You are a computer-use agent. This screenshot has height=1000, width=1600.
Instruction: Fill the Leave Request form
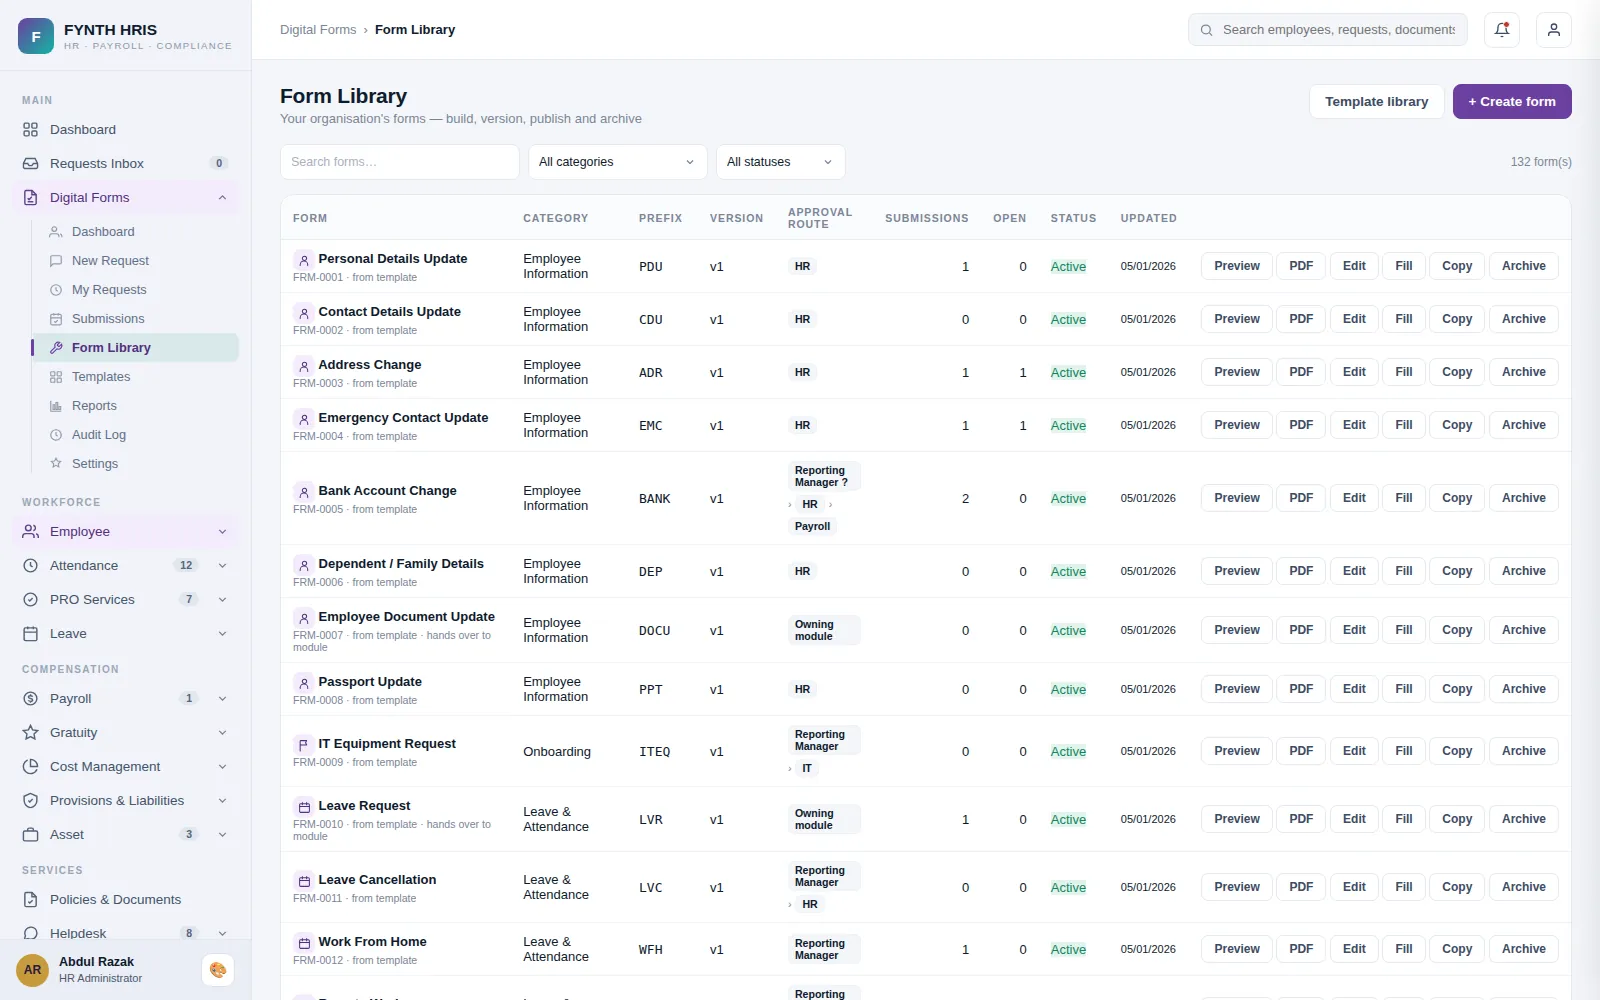tap(1404, 819)
